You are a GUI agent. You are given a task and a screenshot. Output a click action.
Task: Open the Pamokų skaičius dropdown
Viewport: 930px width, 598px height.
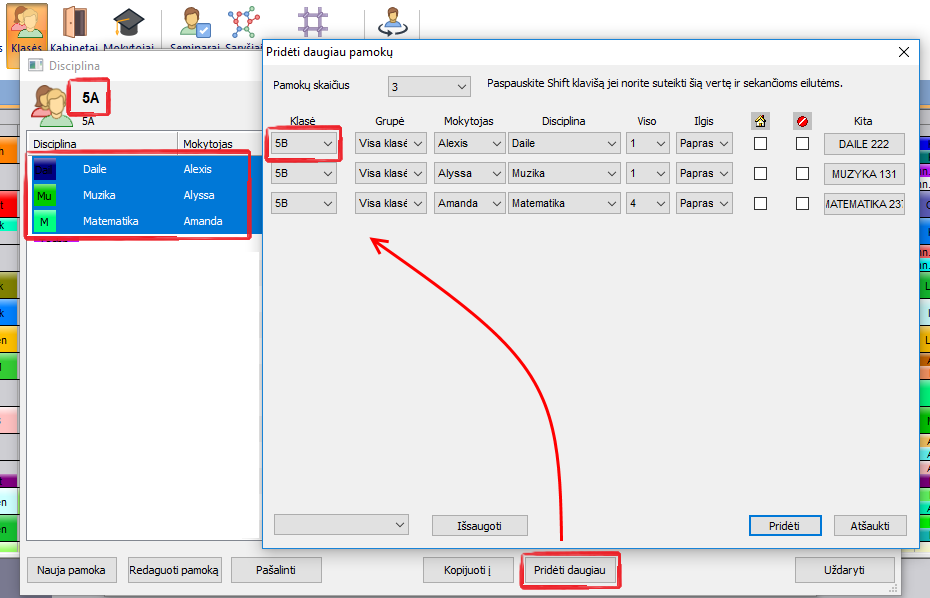[x=430, y=87]
